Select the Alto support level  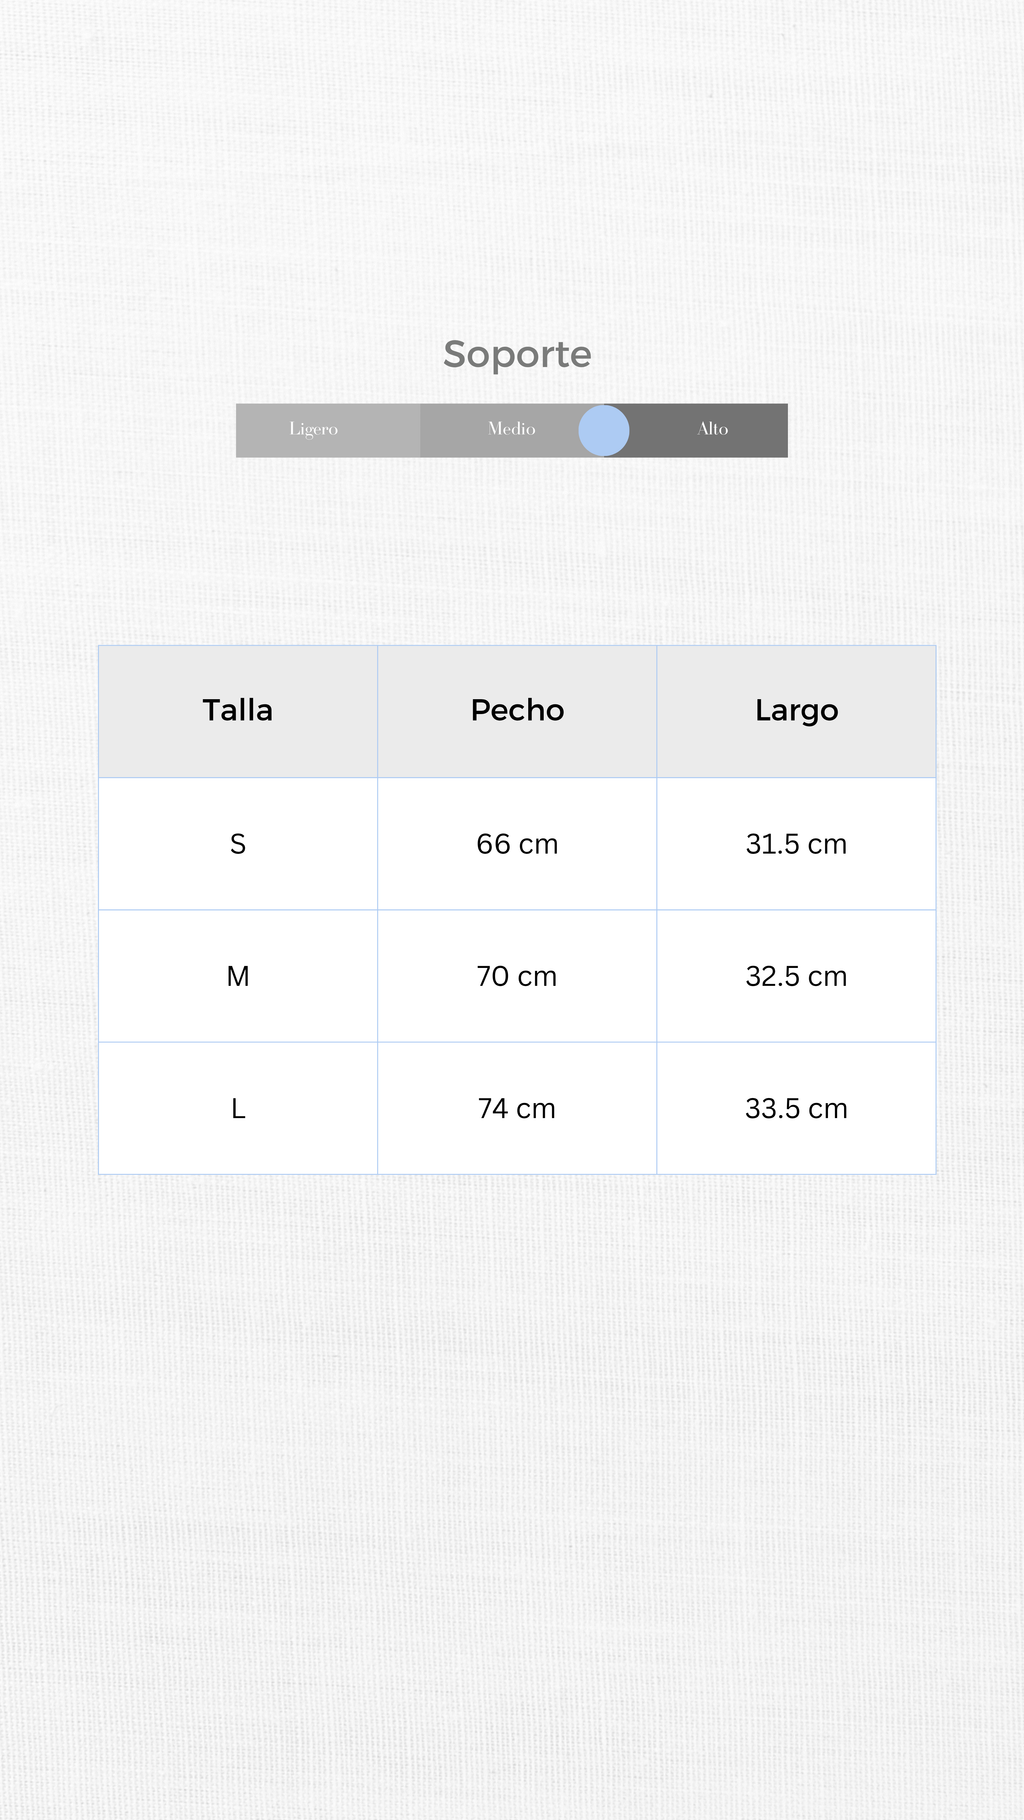click(712, 429)
